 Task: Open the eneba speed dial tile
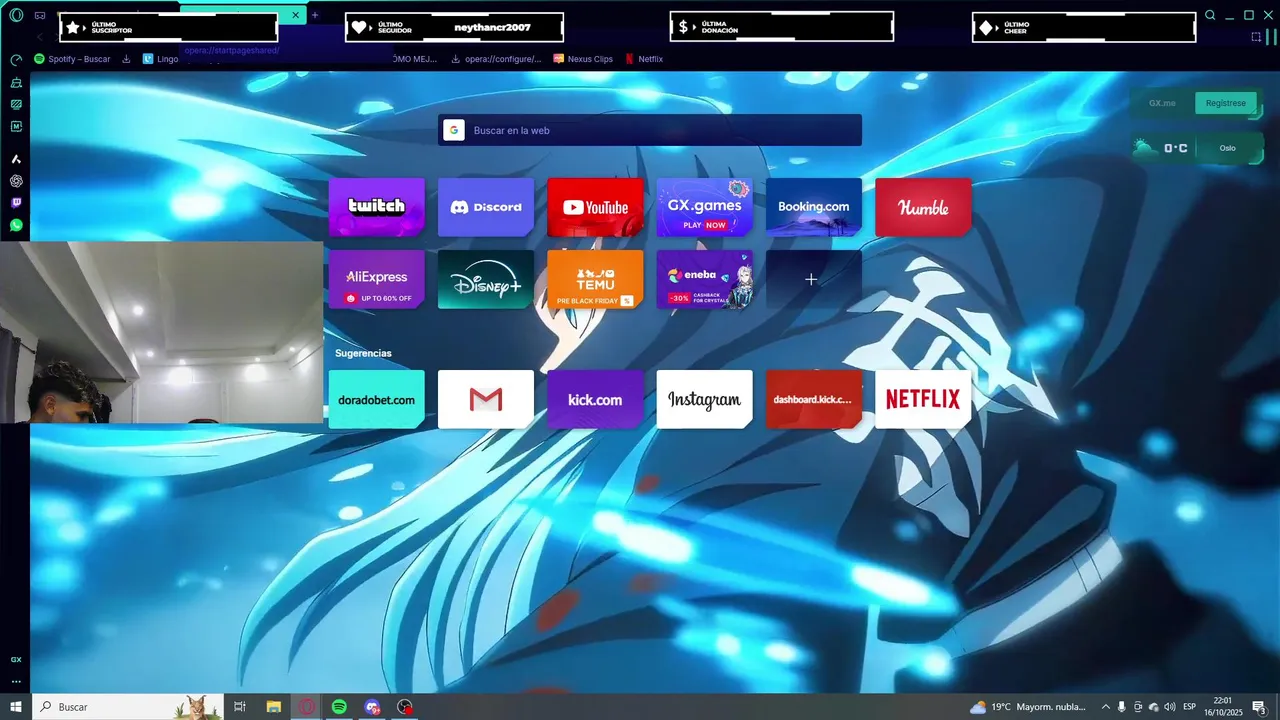pyautogui.click(x=705, y=279)
